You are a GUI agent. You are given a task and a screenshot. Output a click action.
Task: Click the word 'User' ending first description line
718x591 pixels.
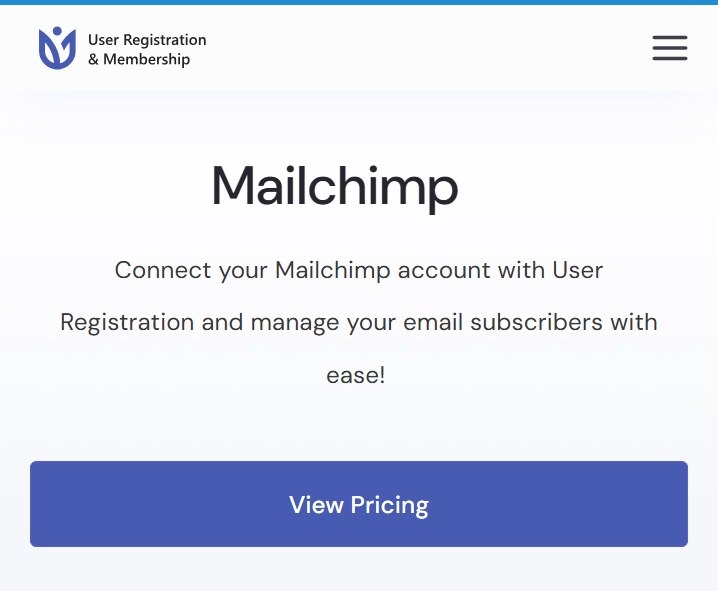coord(578,270)
